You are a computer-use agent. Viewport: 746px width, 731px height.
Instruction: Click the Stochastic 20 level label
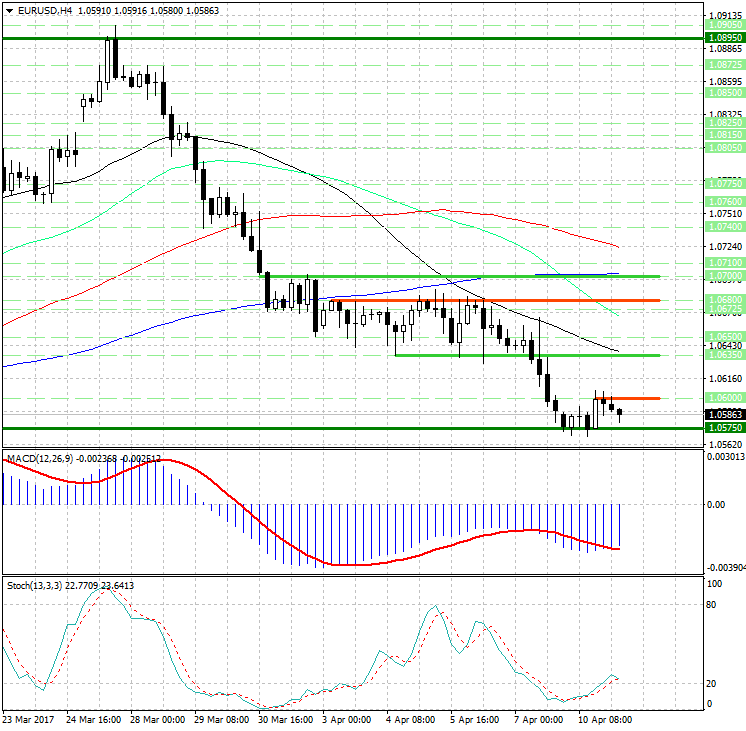click(711, 683)
